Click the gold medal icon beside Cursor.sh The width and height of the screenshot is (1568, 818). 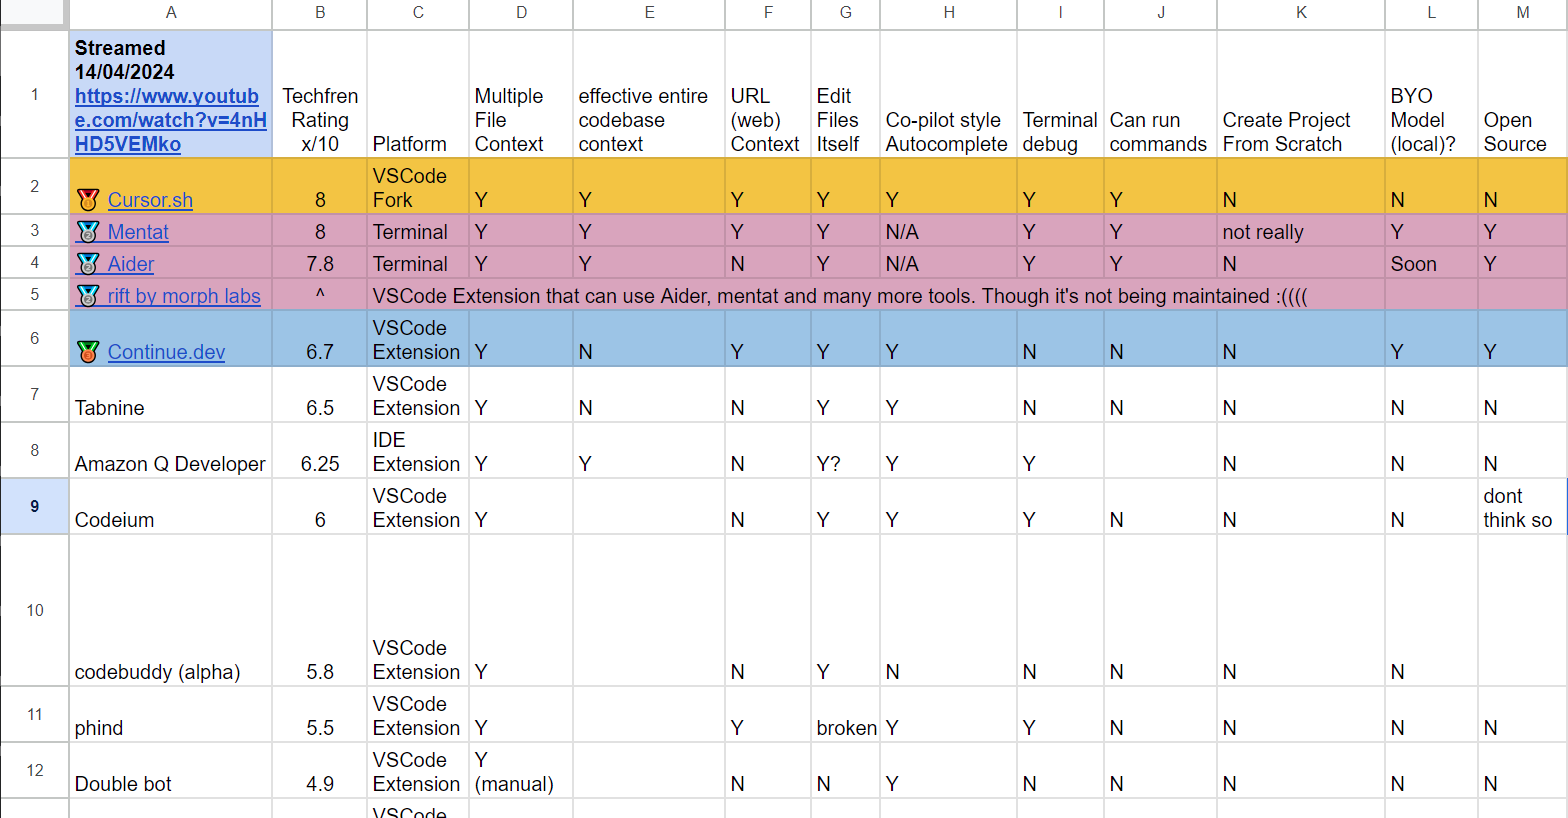tap(88, 200)
